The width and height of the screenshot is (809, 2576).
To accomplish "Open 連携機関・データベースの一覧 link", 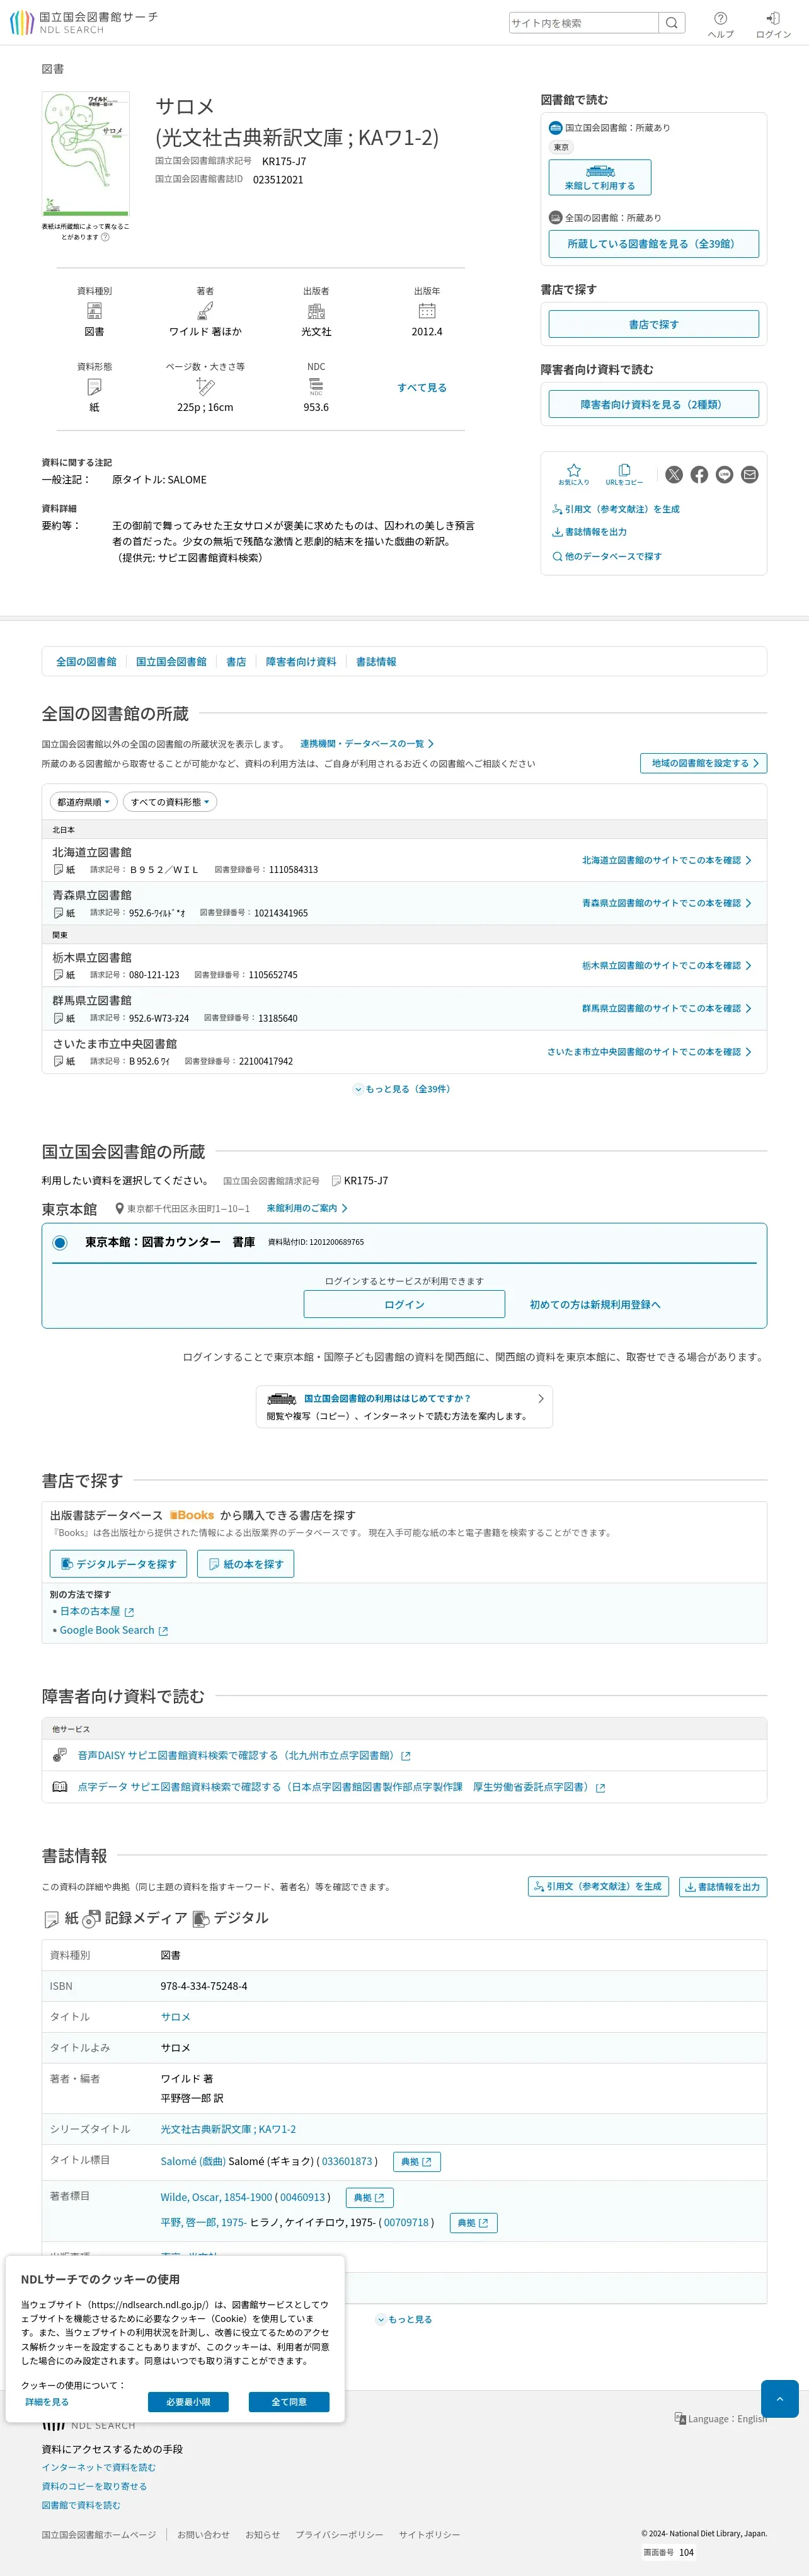I will point(367,744).
